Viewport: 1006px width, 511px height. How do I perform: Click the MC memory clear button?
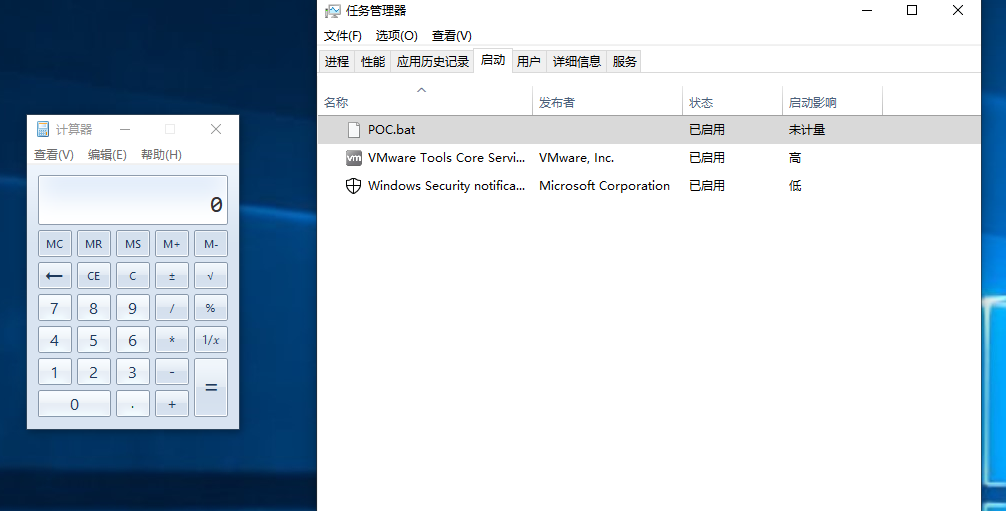coord(55,244)
